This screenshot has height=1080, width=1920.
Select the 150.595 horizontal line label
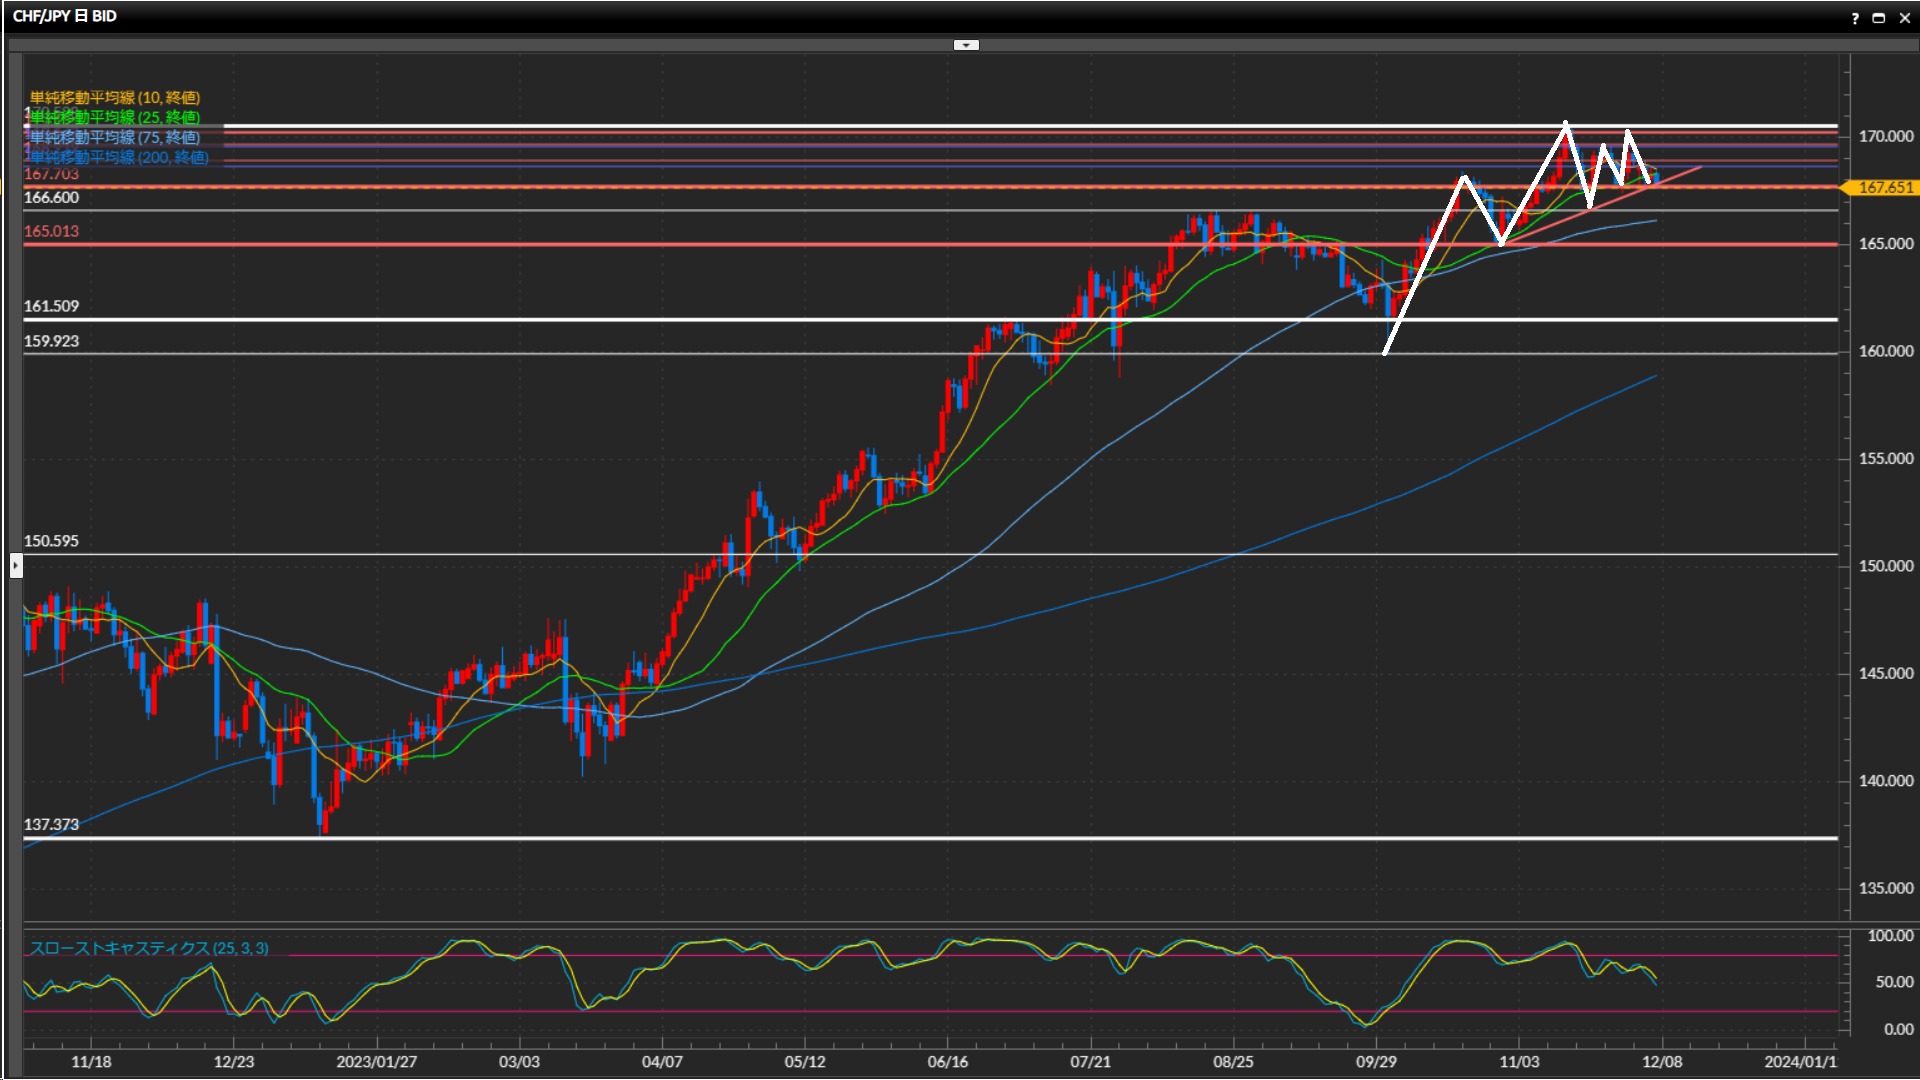pos(51,541)
